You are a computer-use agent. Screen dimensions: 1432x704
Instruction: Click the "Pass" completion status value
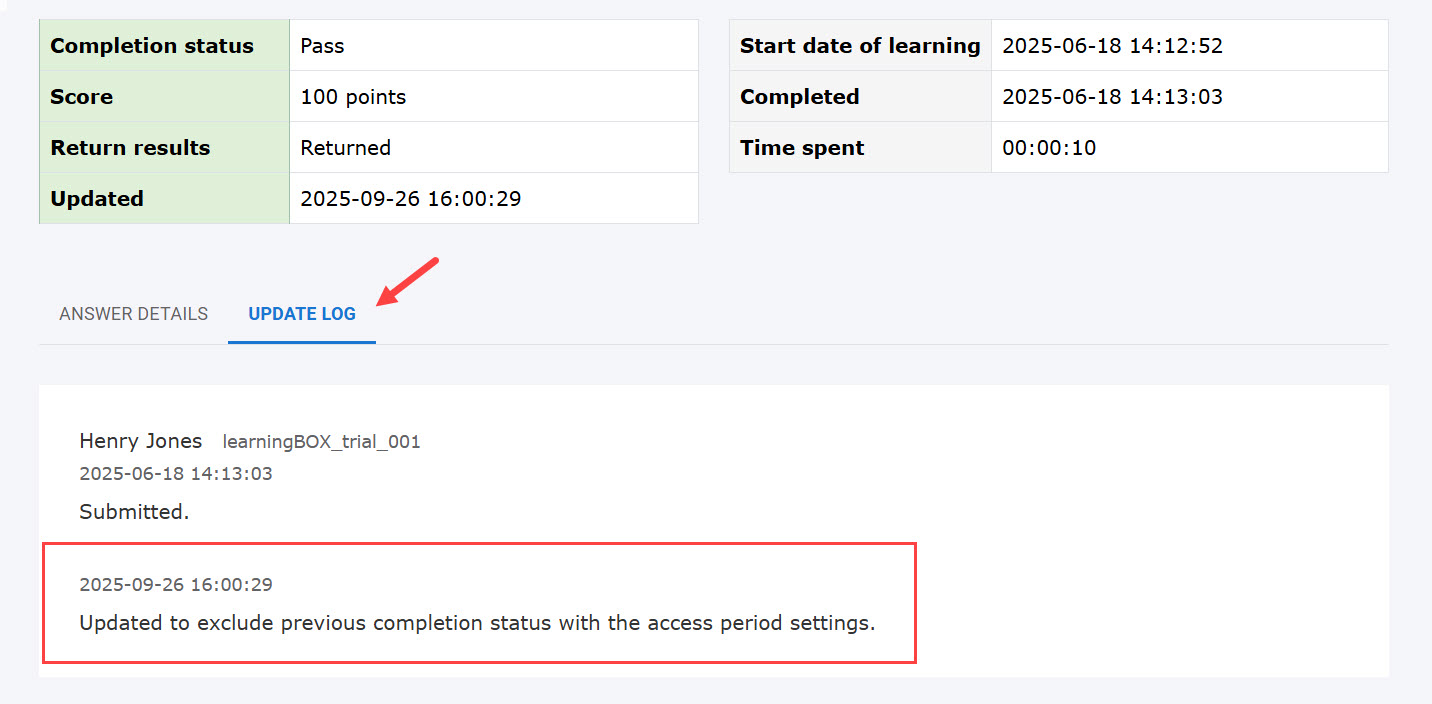coord(322,46)
